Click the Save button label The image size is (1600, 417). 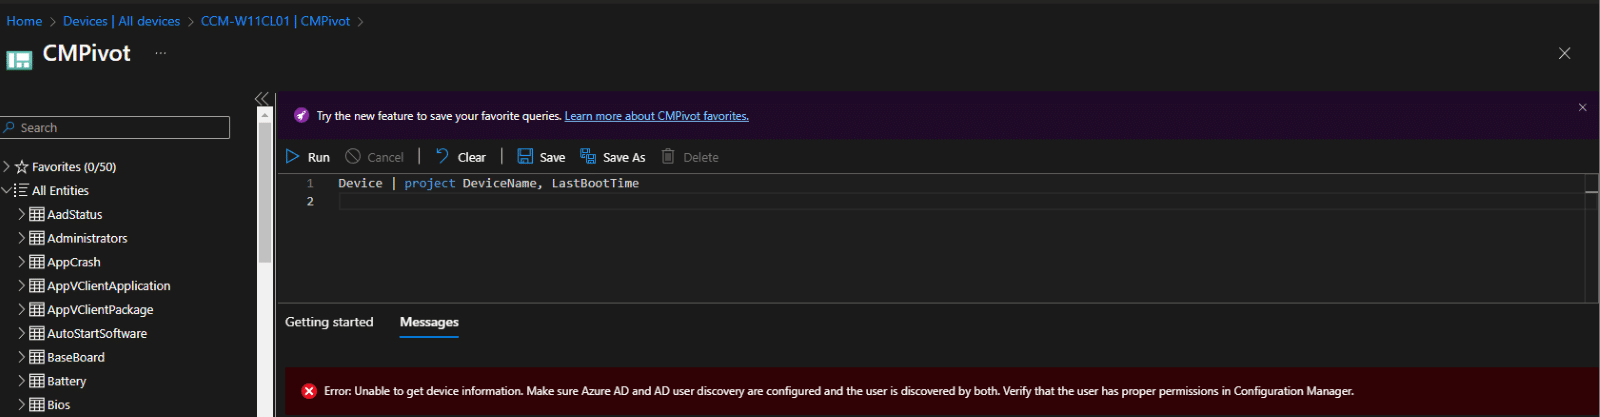pos(552,158)
